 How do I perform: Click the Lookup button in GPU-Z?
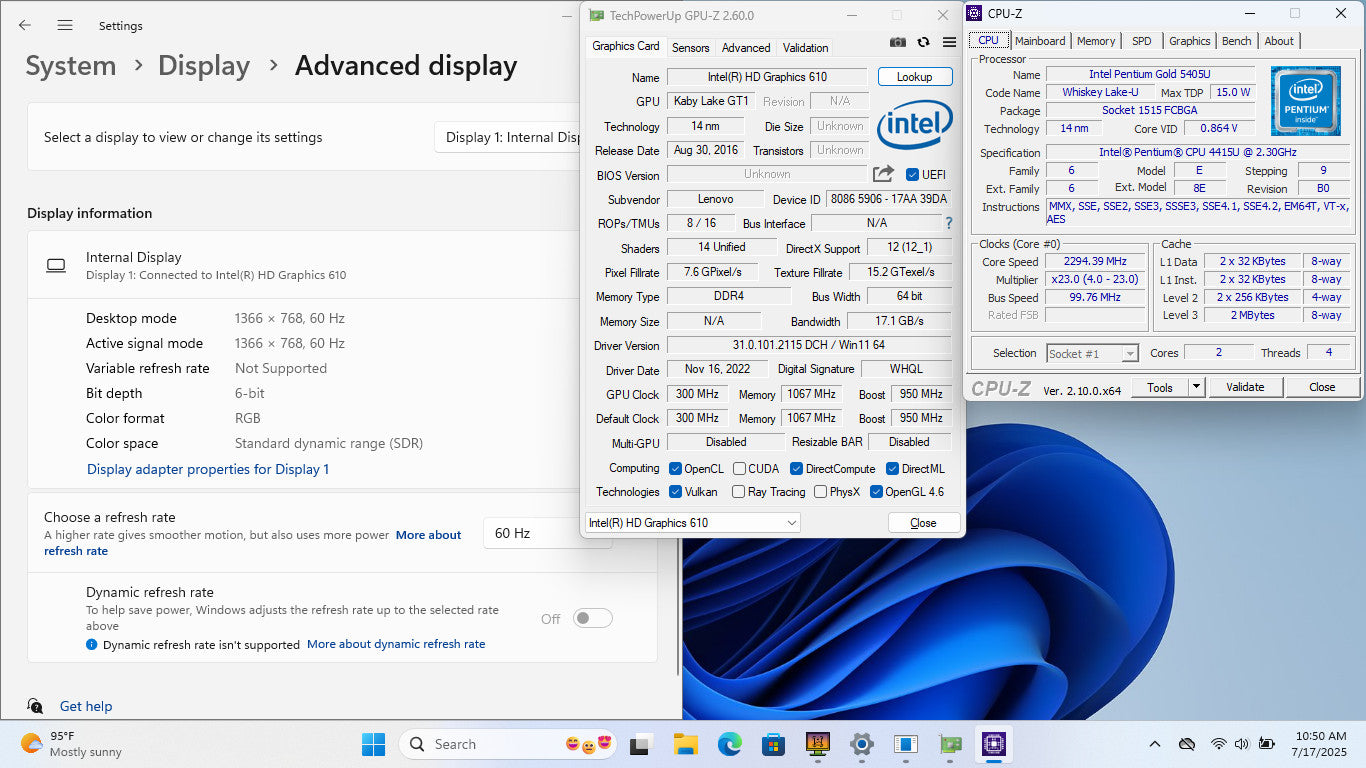pos(914,77)
